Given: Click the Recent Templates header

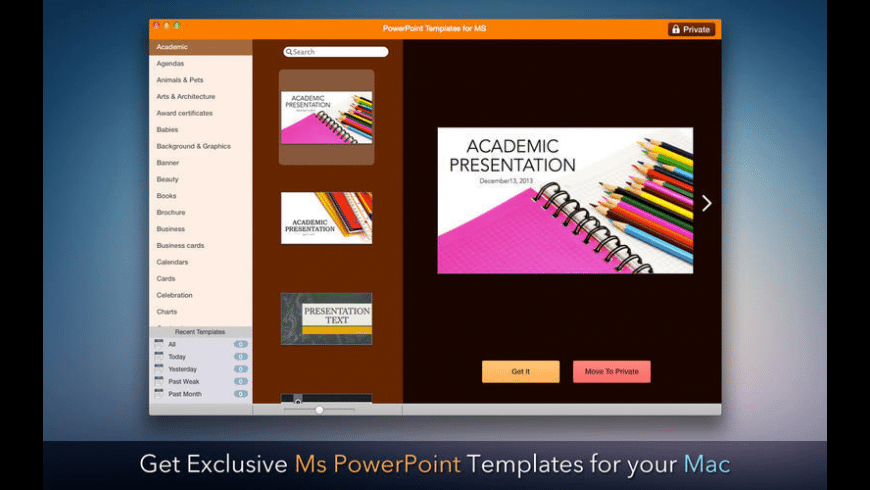Looking at the screenshot, I should 200,332.
